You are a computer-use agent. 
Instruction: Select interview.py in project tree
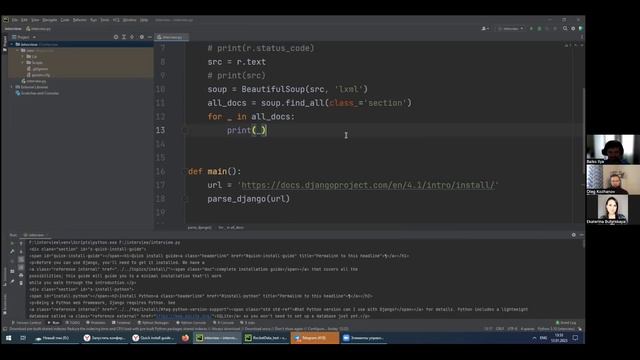click(x=34, y=81)
